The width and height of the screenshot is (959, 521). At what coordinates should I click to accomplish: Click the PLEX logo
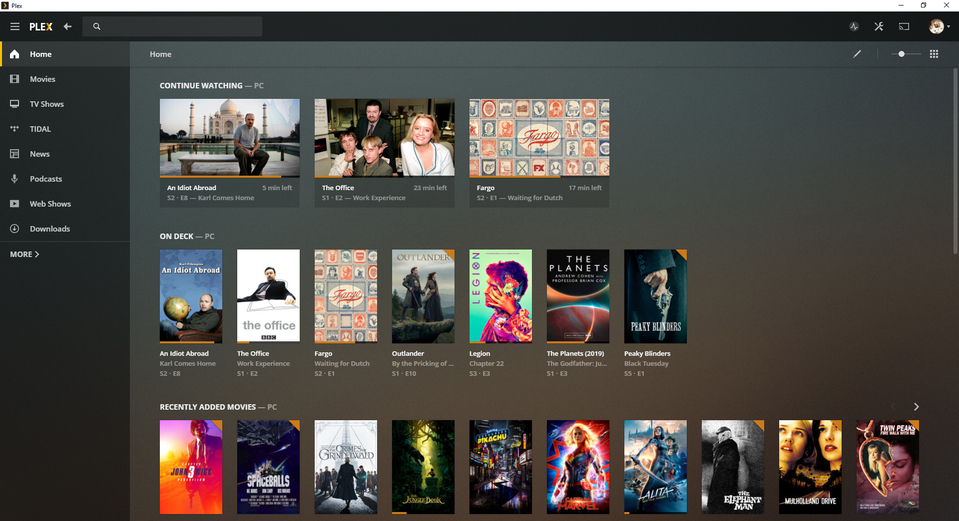click(41, 27)
